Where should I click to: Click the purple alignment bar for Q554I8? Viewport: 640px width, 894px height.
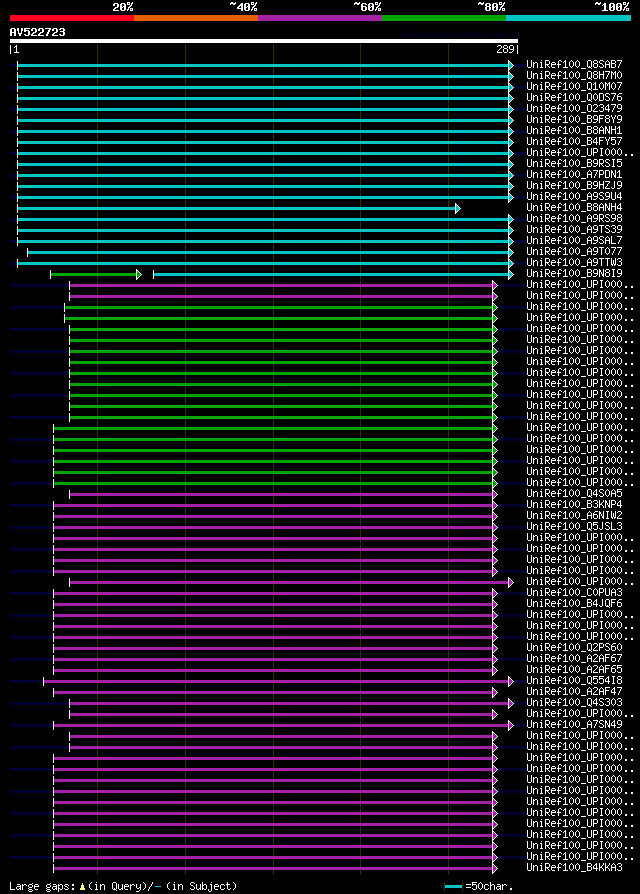[279, 681]
